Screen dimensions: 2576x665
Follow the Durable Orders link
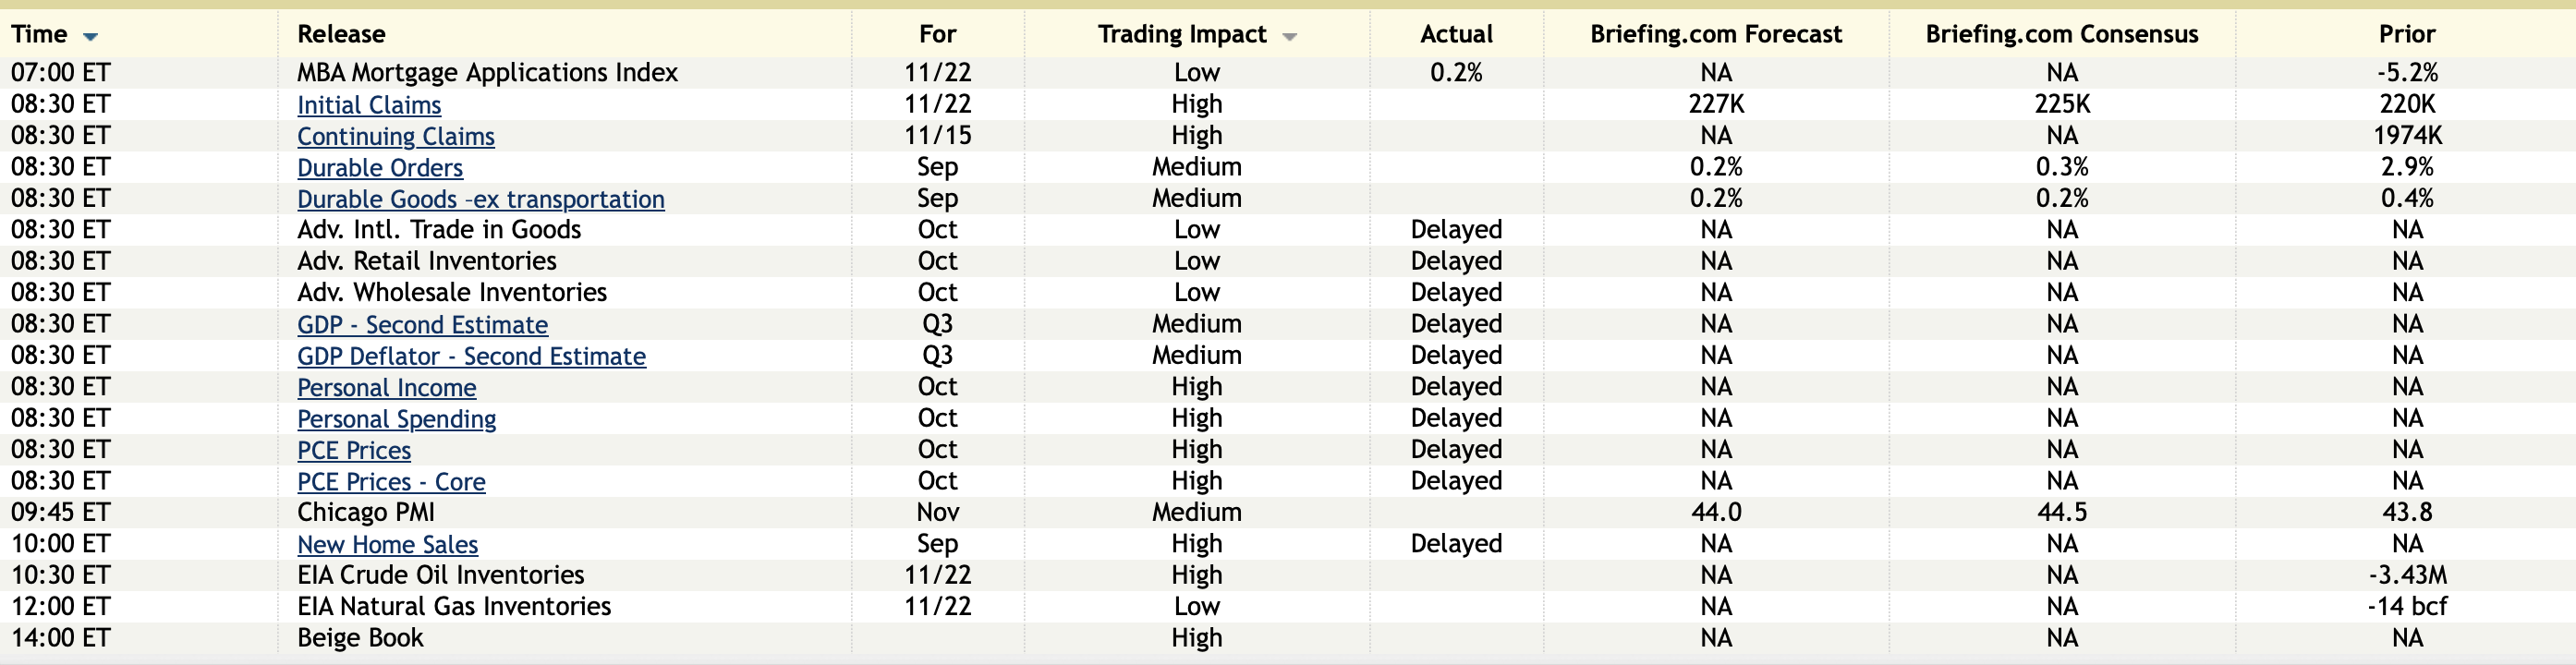pyautogui.click(x=380, y=168)
